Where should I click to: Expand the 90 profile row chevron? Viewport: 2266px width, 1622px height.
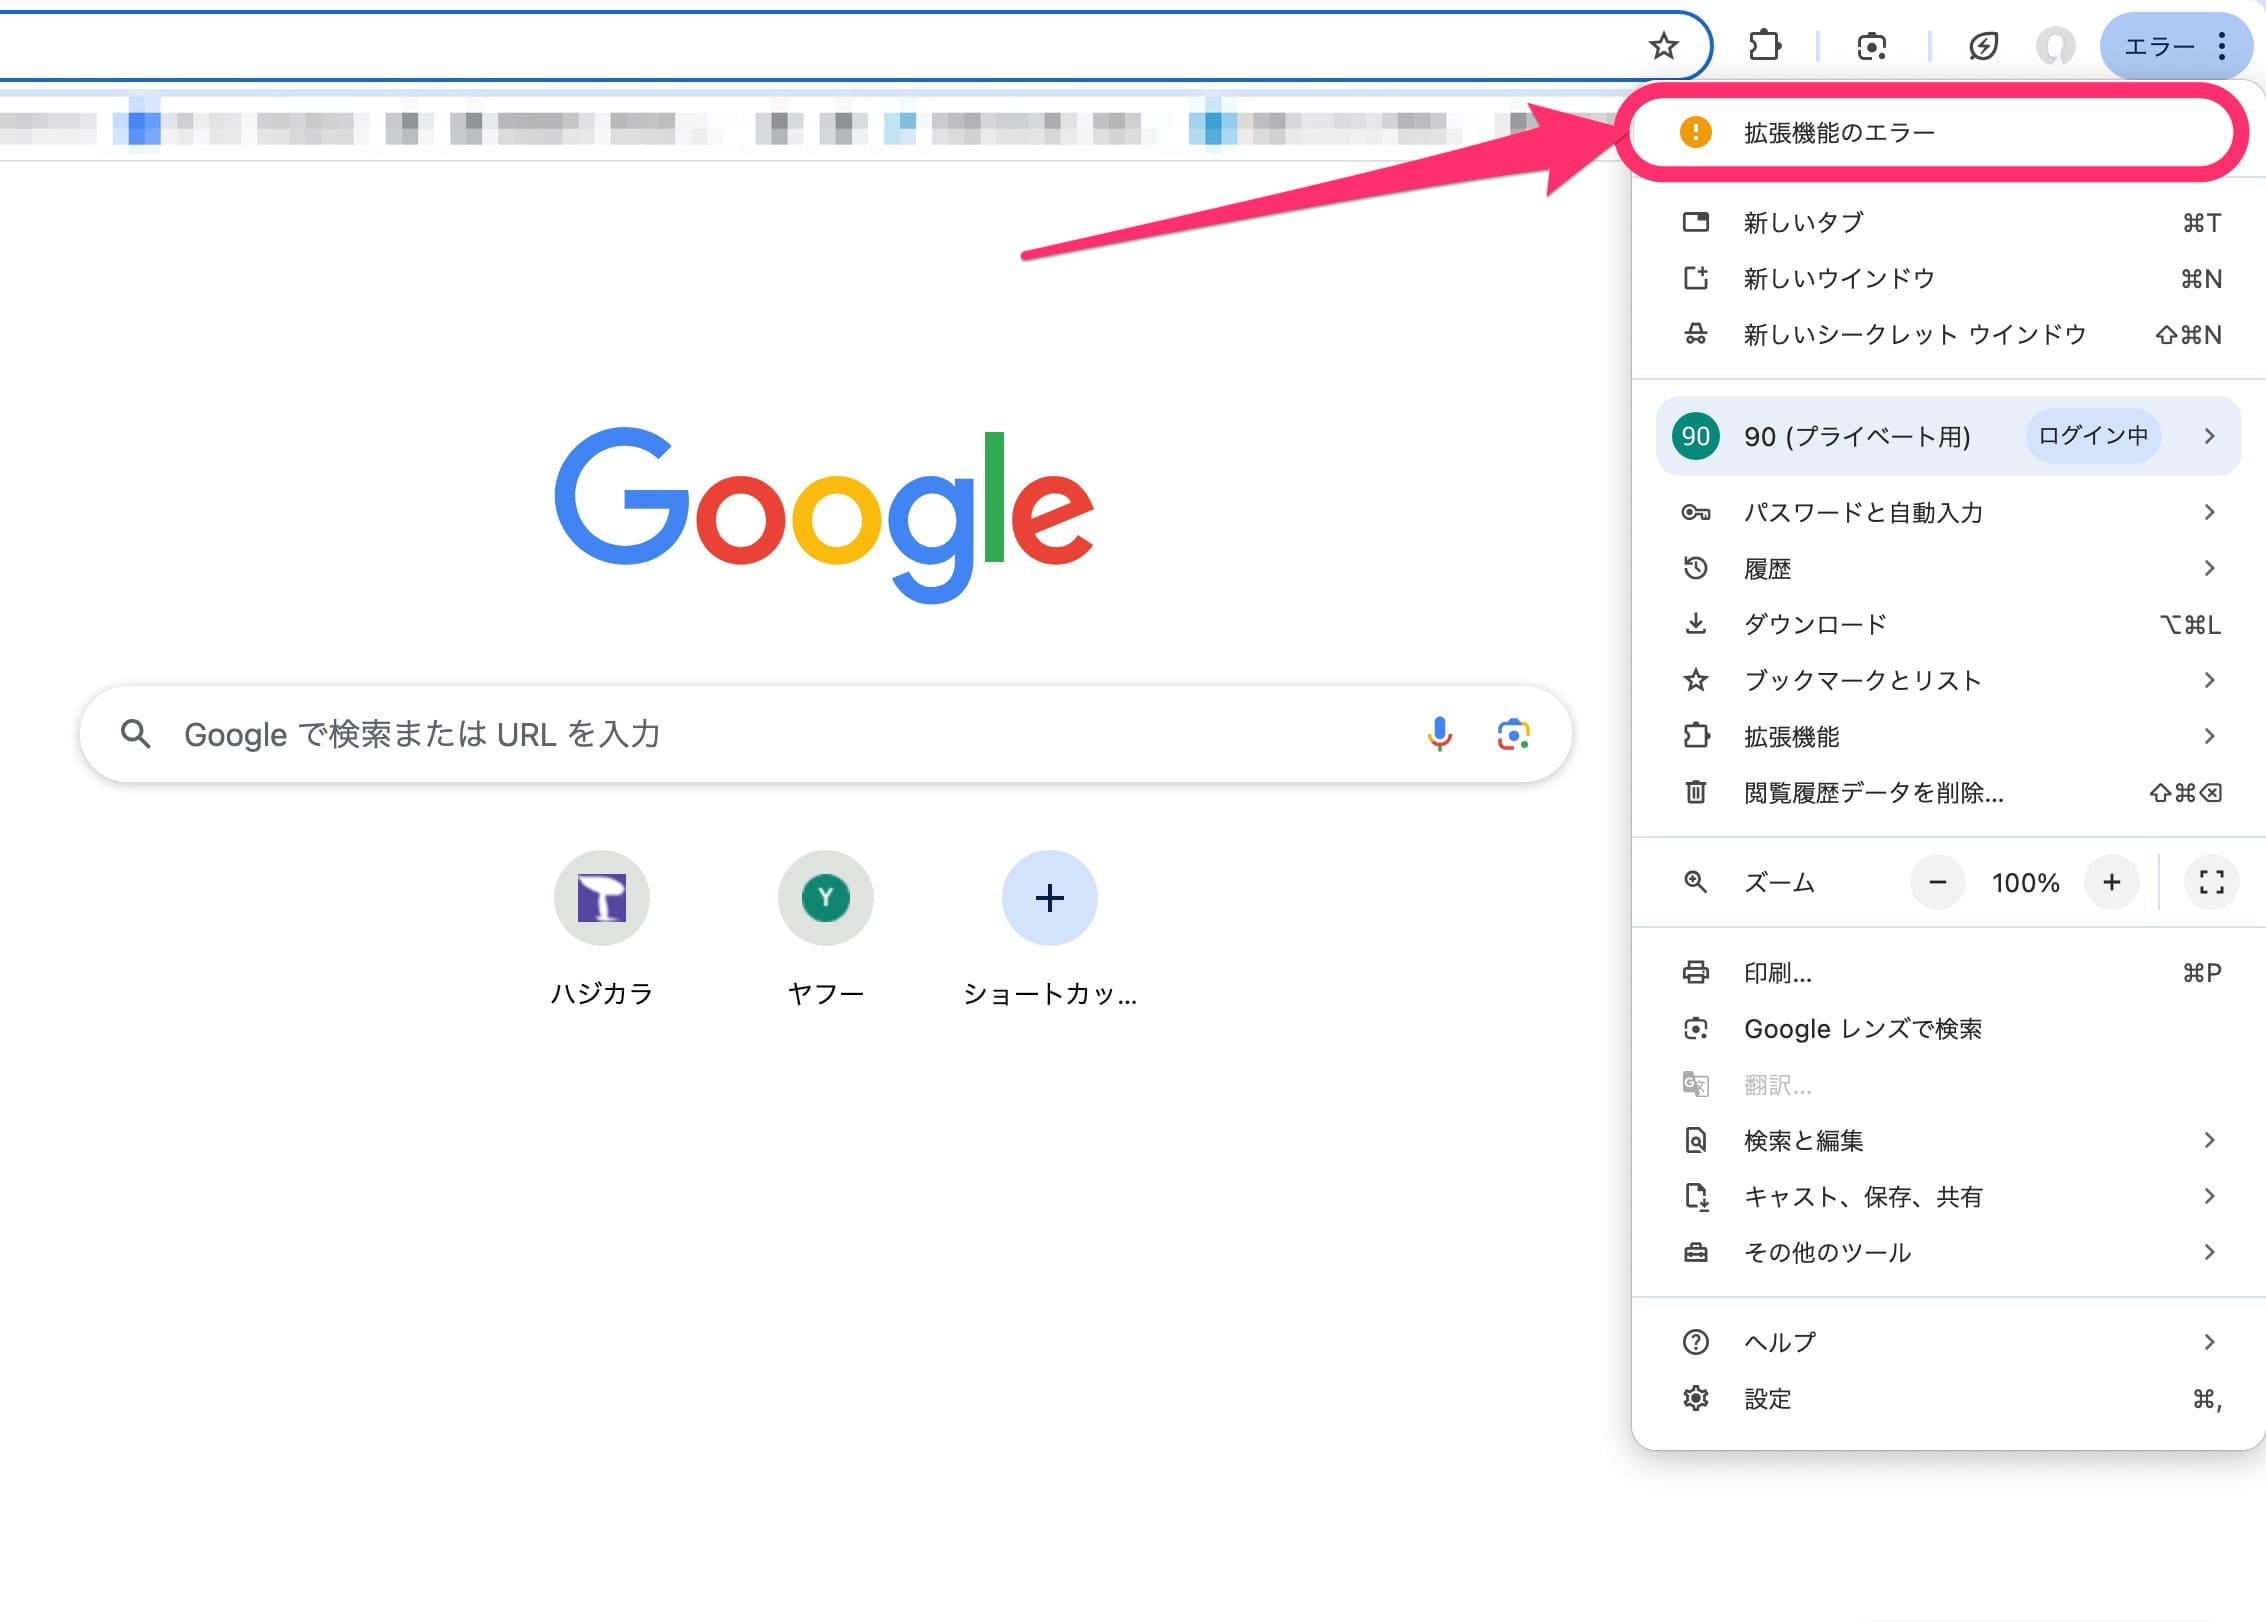point(2209,436)
